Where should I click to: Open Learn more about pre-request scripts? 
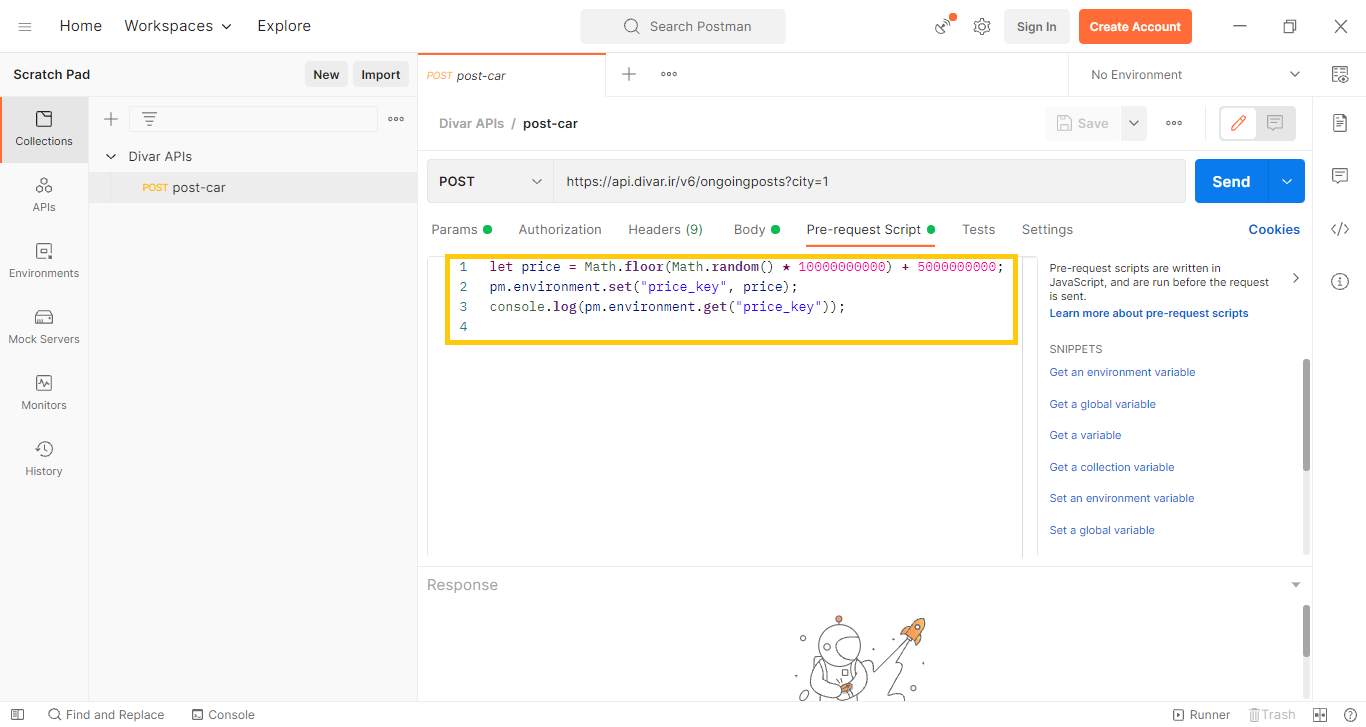click(1149, 313)
